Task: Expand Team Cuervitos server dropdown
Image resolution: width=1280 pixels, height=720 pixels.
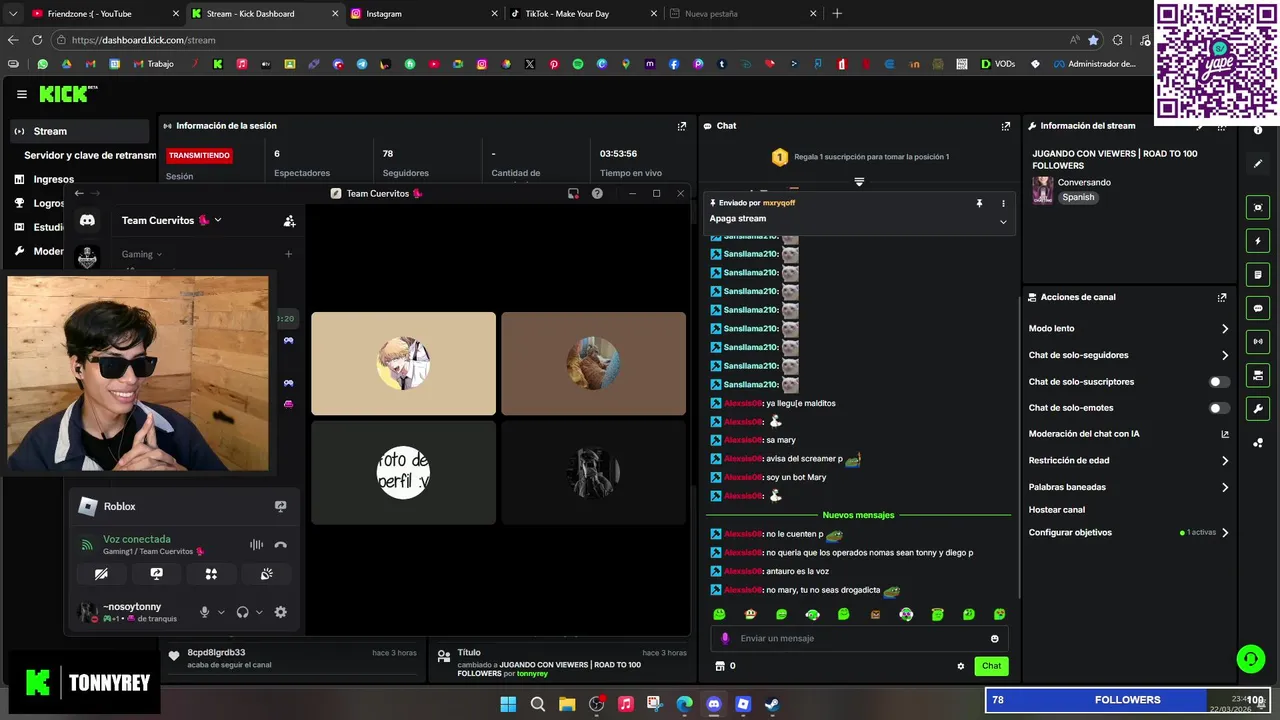Action: (218, 221)
